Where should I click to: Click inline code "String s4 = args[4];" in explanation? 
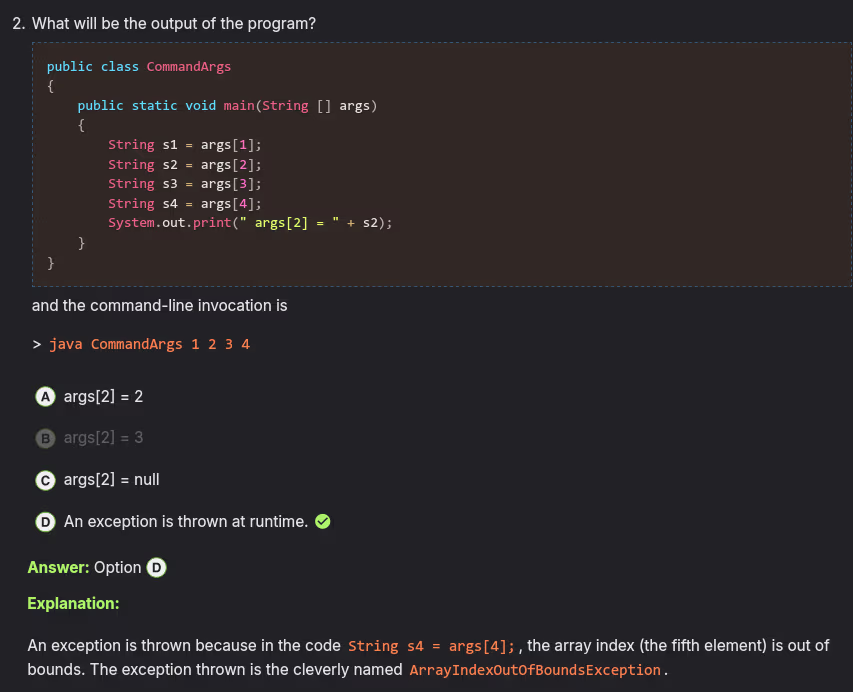click(x=433, y=646)
